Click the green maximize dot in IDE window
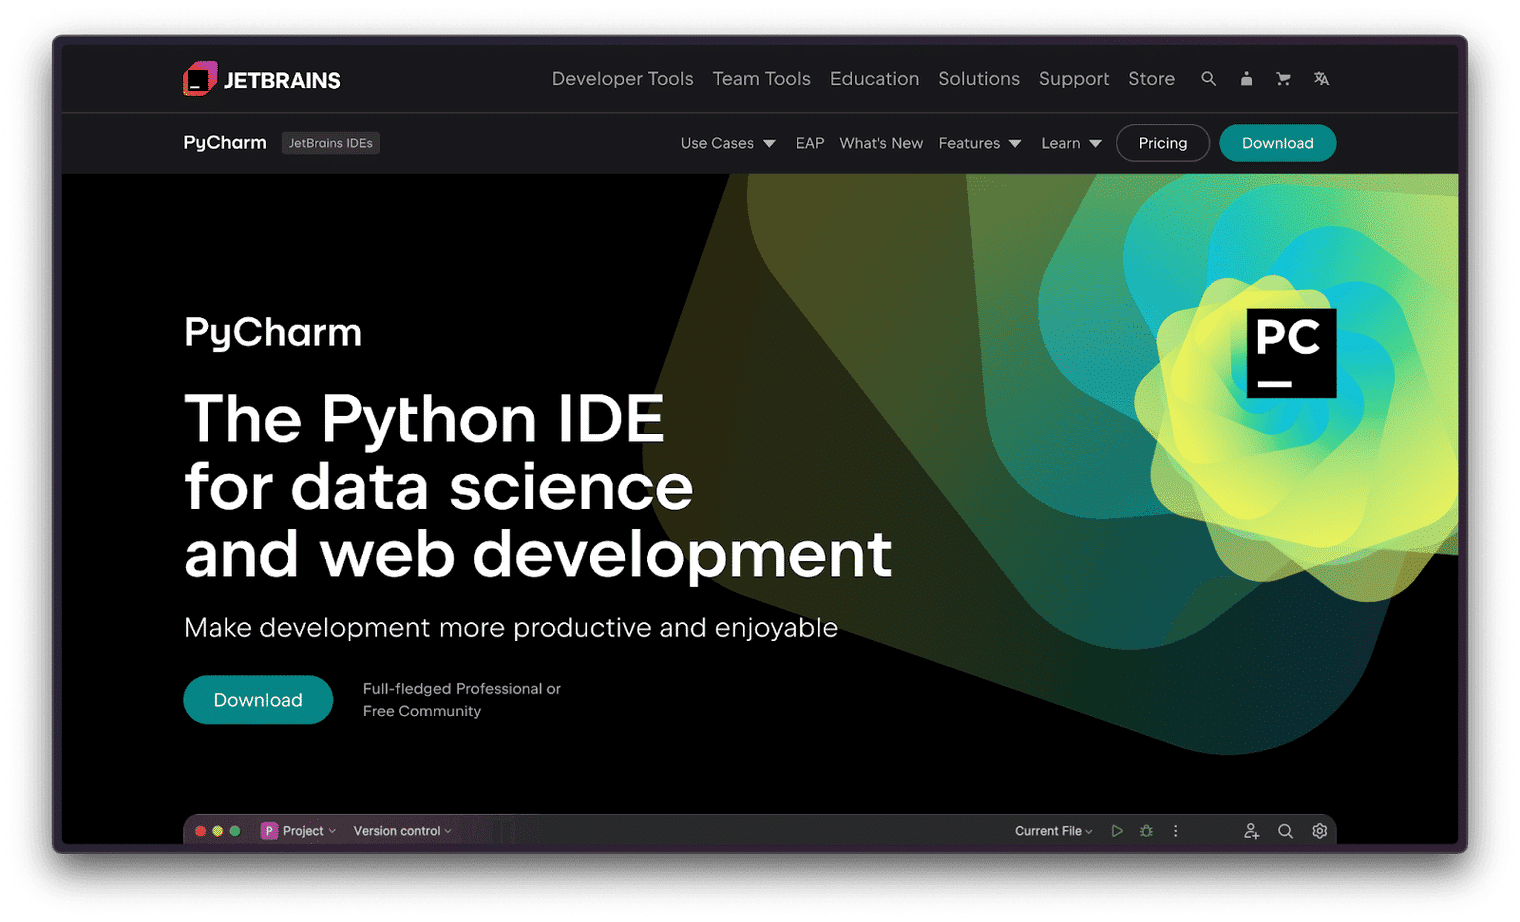This screenshot has width=1520, height=922. coord(235,831)
